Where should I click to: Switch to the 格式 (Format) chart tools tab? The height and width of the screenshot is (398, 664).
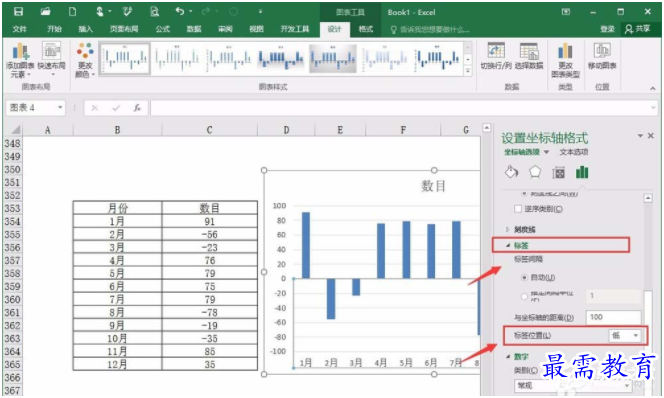pyautogui.click(x=366, y=29)
